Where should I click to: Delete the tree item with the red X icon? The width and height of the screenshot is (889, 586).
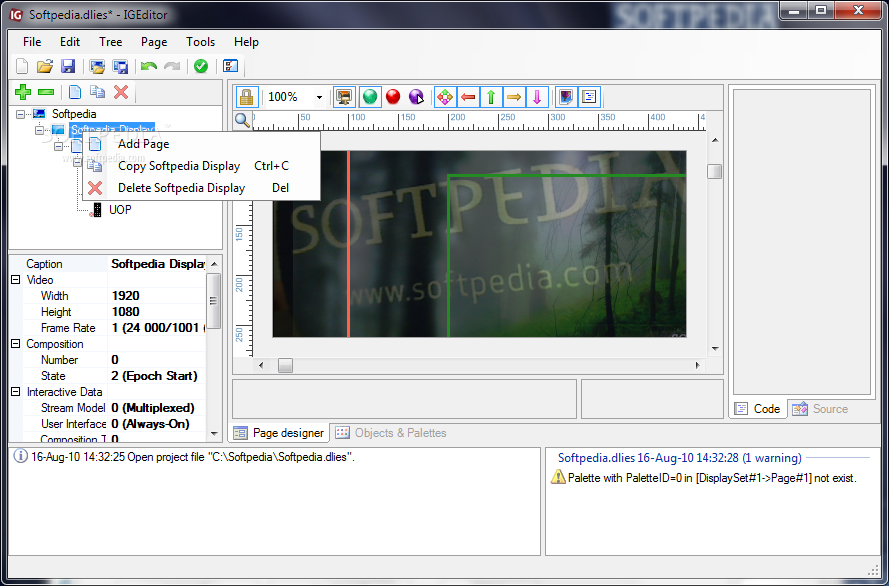[x=121, y=92]
